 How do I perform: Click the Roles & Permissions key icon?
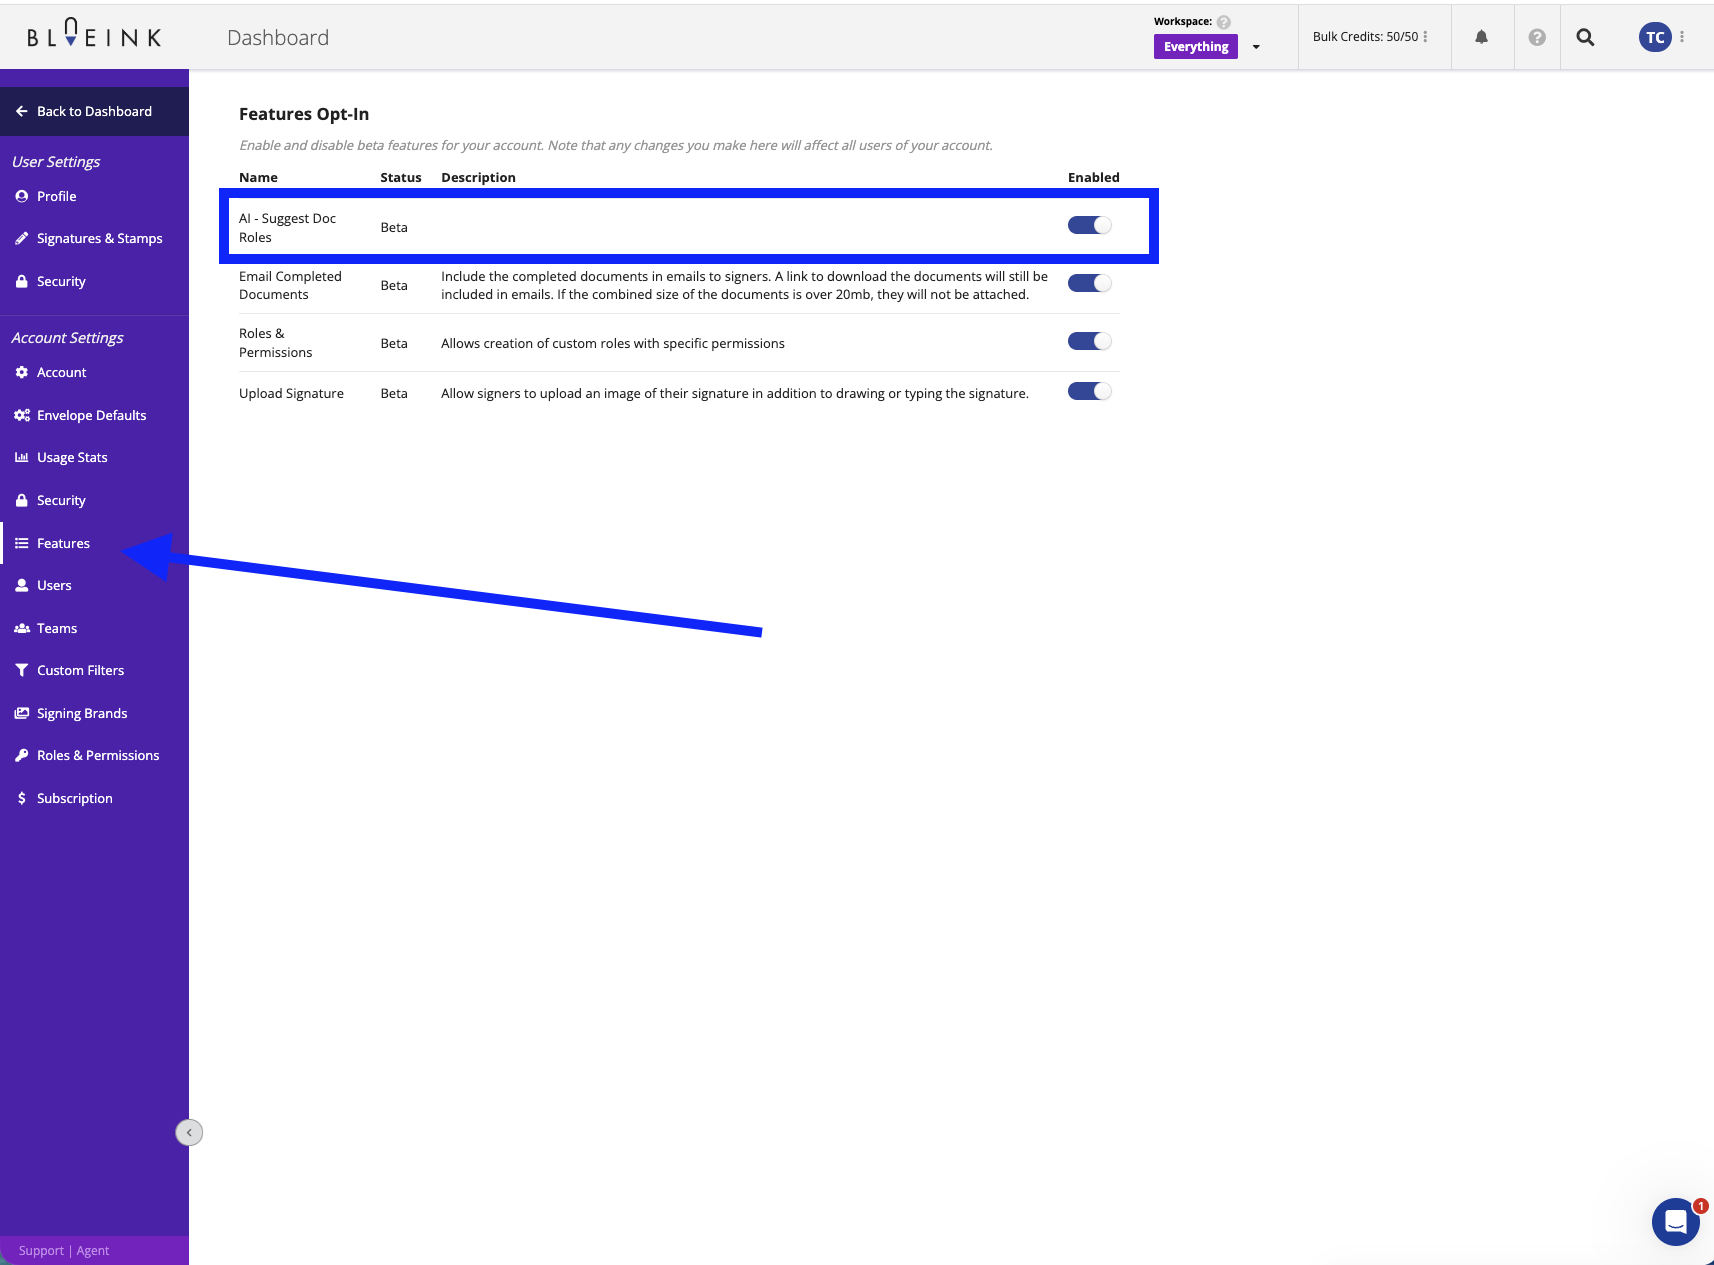[x=21, y=755]
